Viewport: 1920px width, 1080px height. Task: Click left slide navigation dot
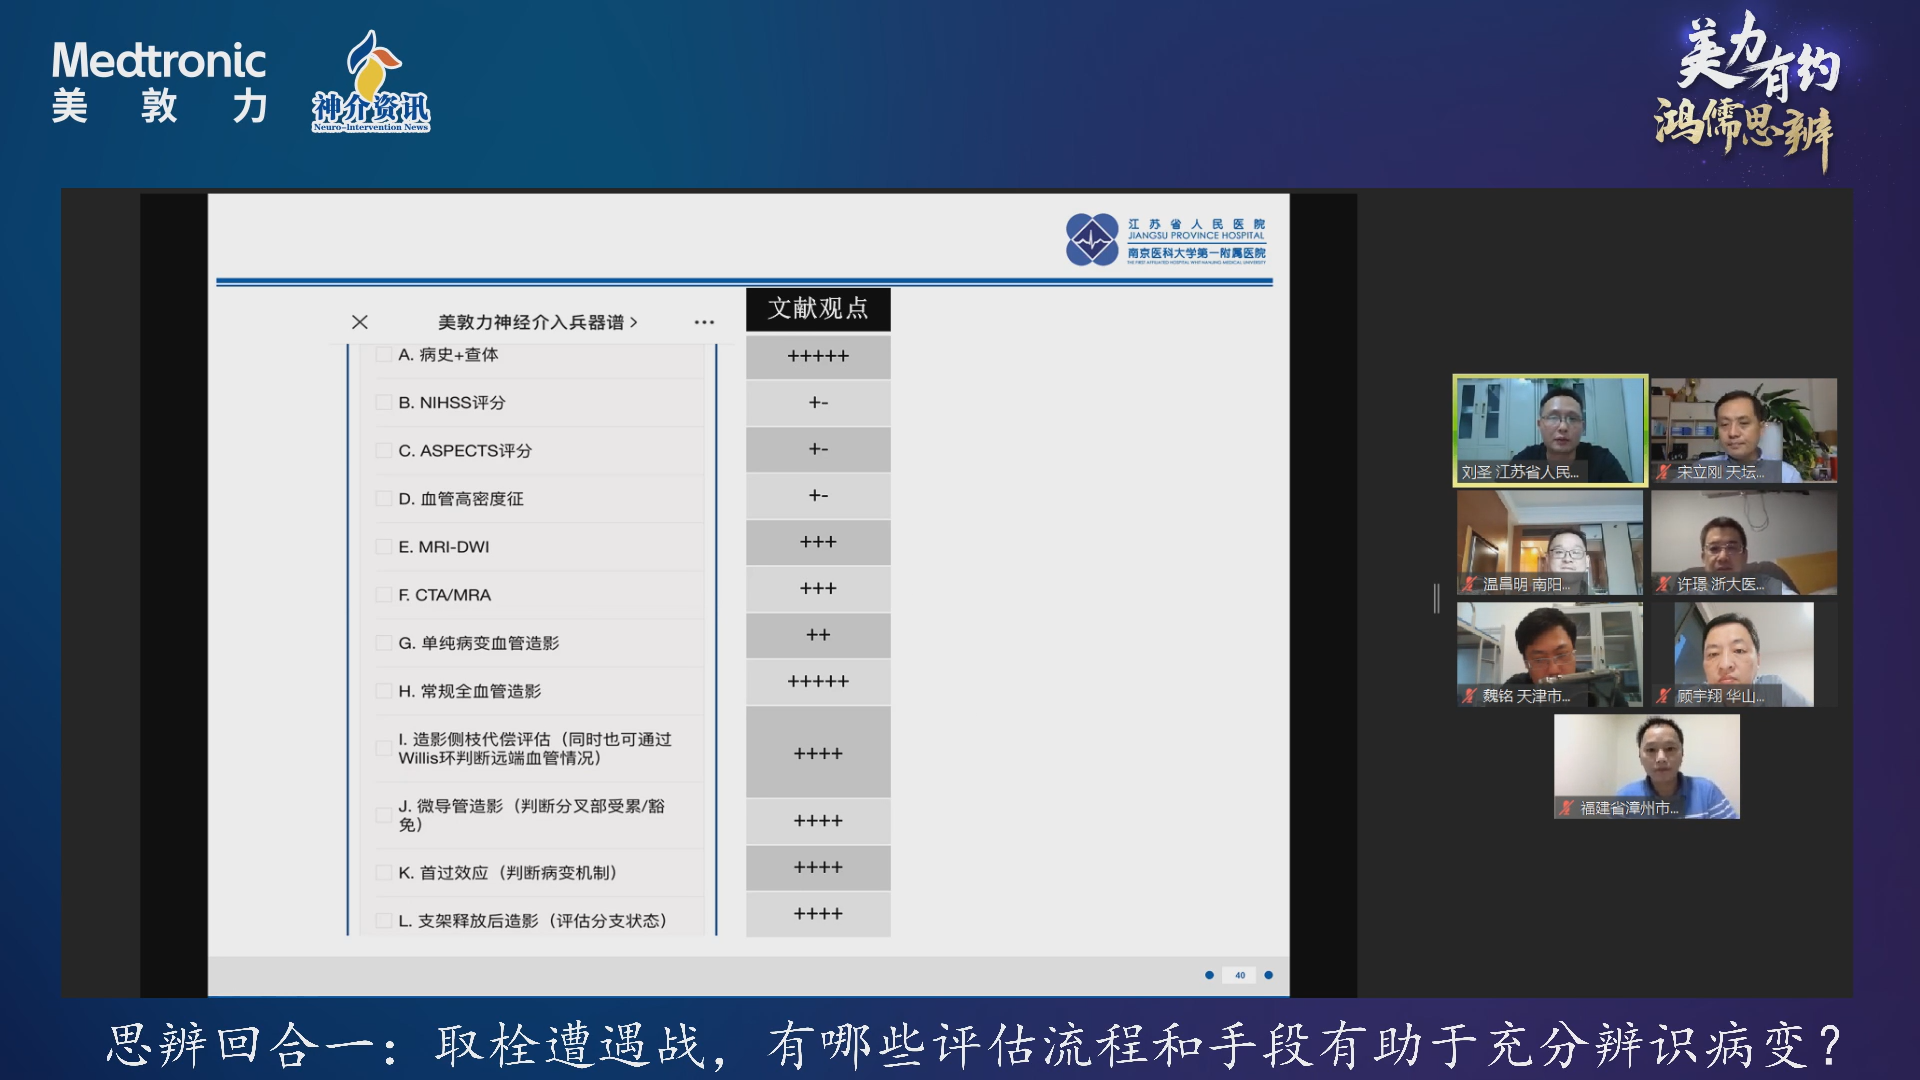pyautogui.click(x=1210, y=975)
